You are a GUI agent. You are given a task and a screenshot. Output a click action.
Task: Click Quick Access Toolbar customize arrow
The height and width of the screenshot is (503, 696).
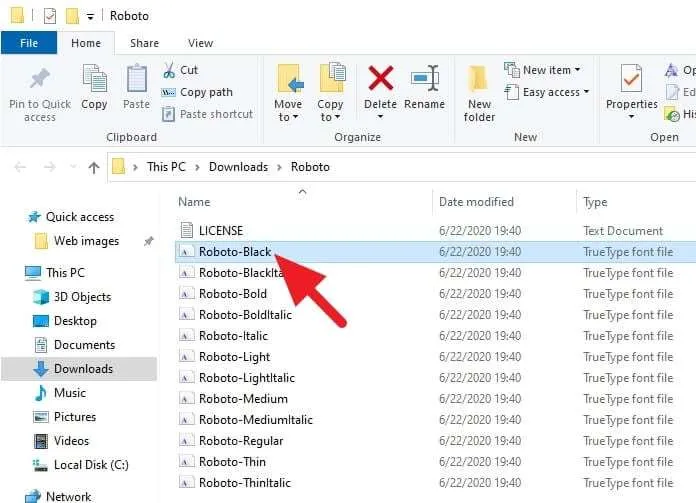click(90, 17)
